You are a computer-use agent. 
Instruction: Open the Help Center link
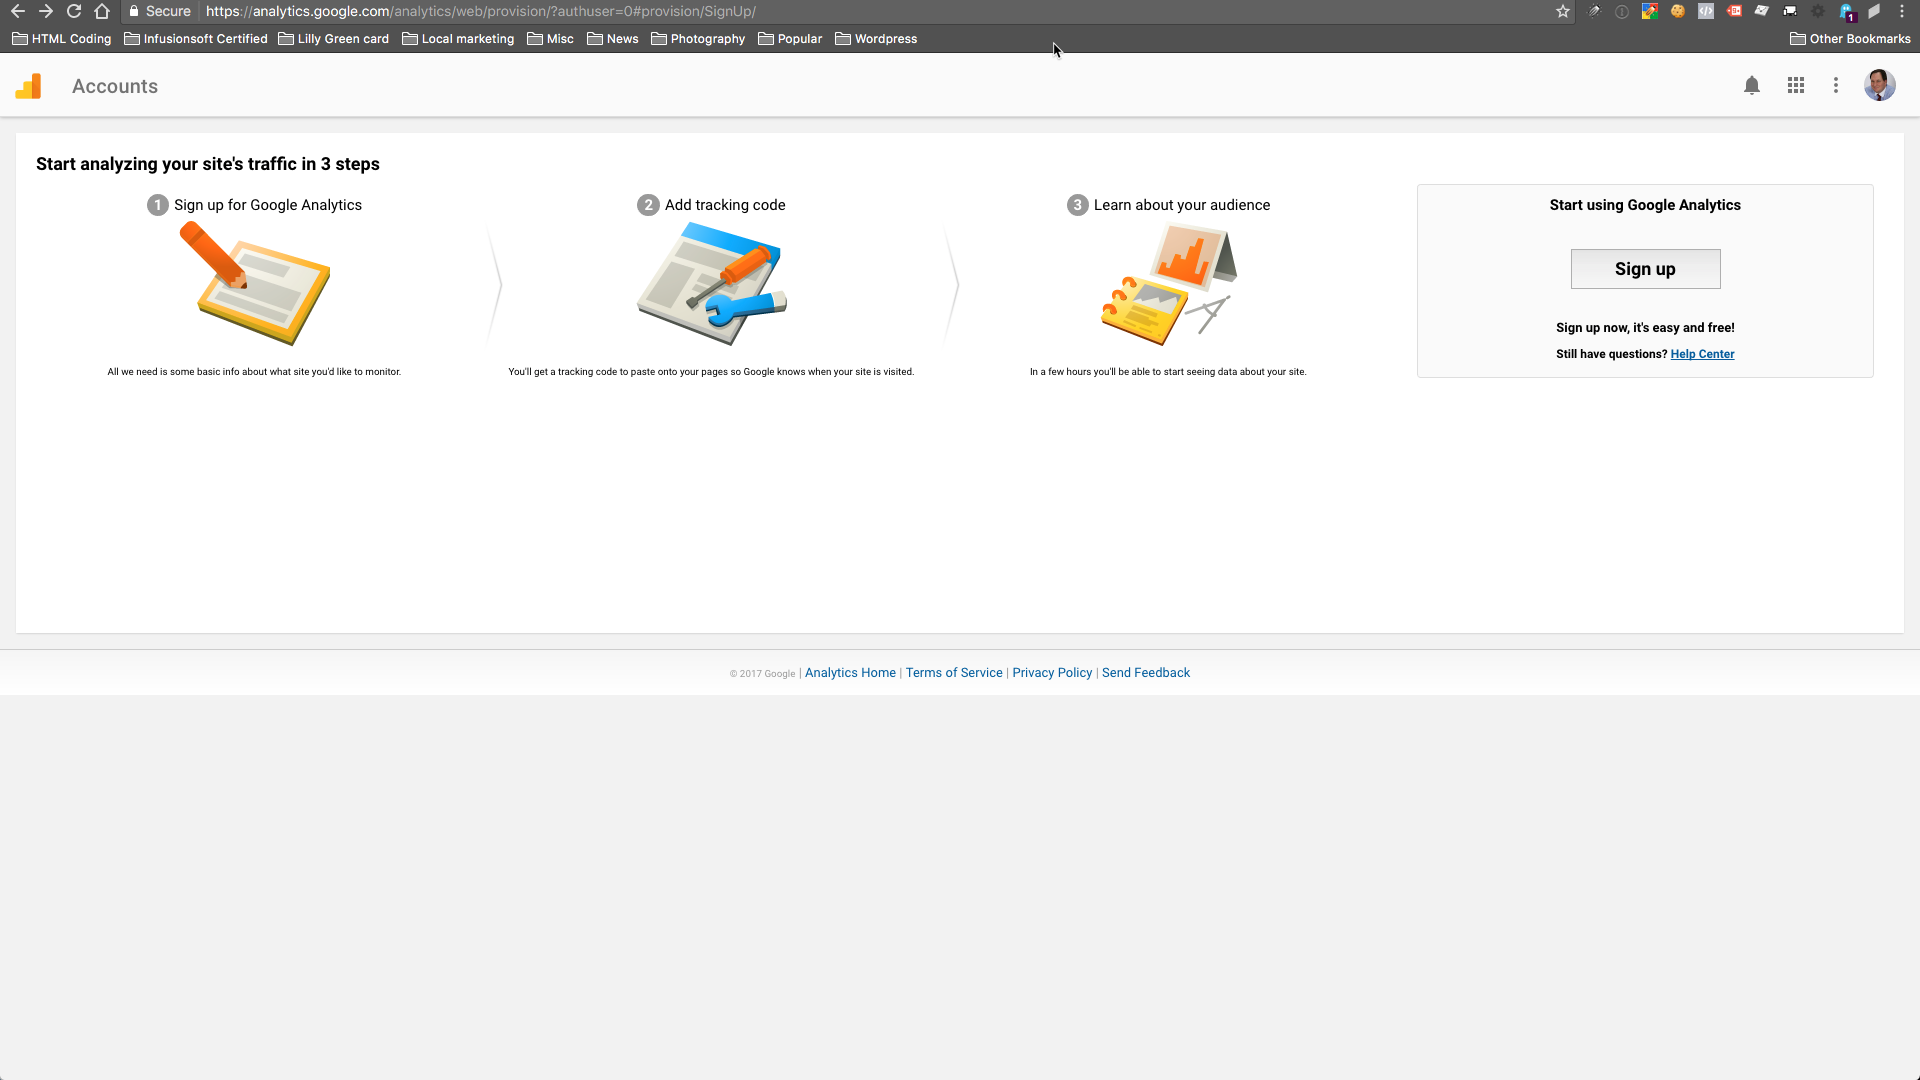coord(1702,354)
